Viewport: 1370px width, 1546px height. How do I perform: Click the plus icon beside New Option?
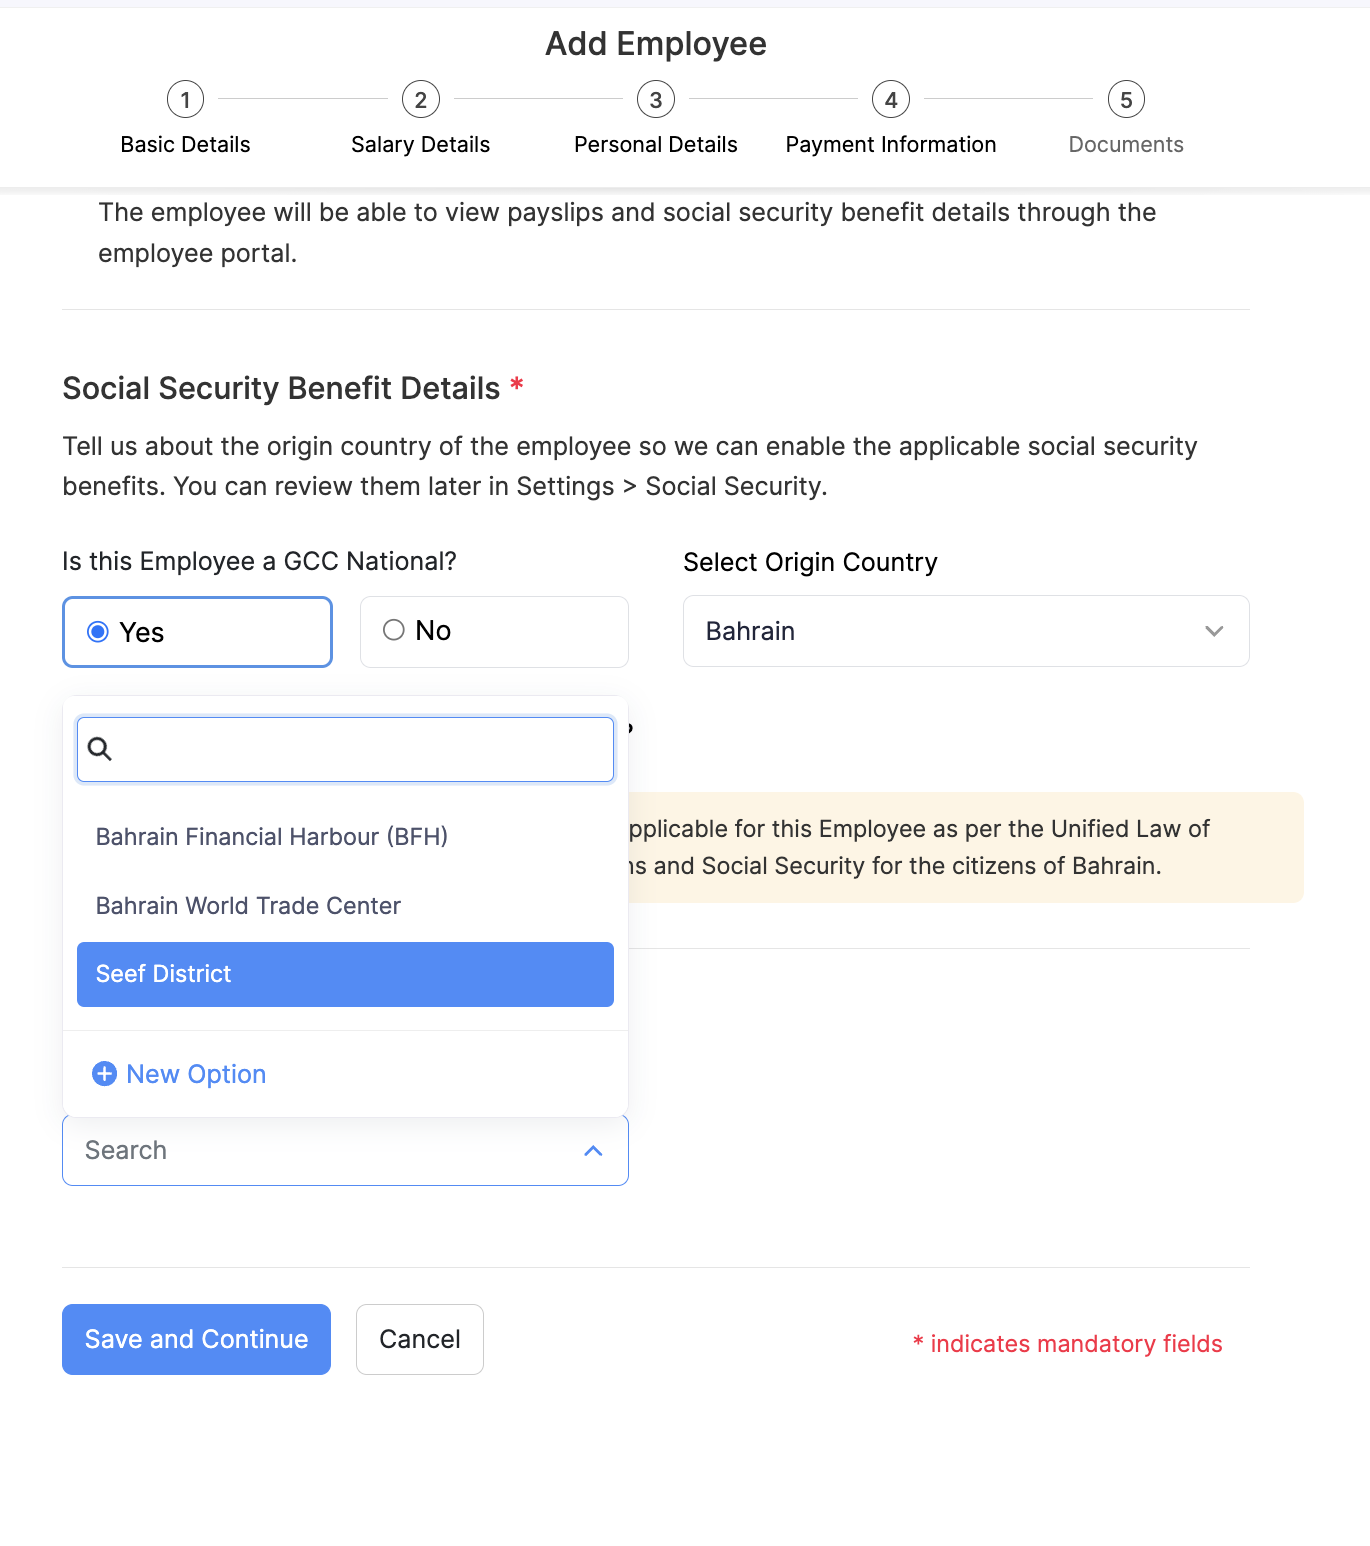[x=104, y=1073]
